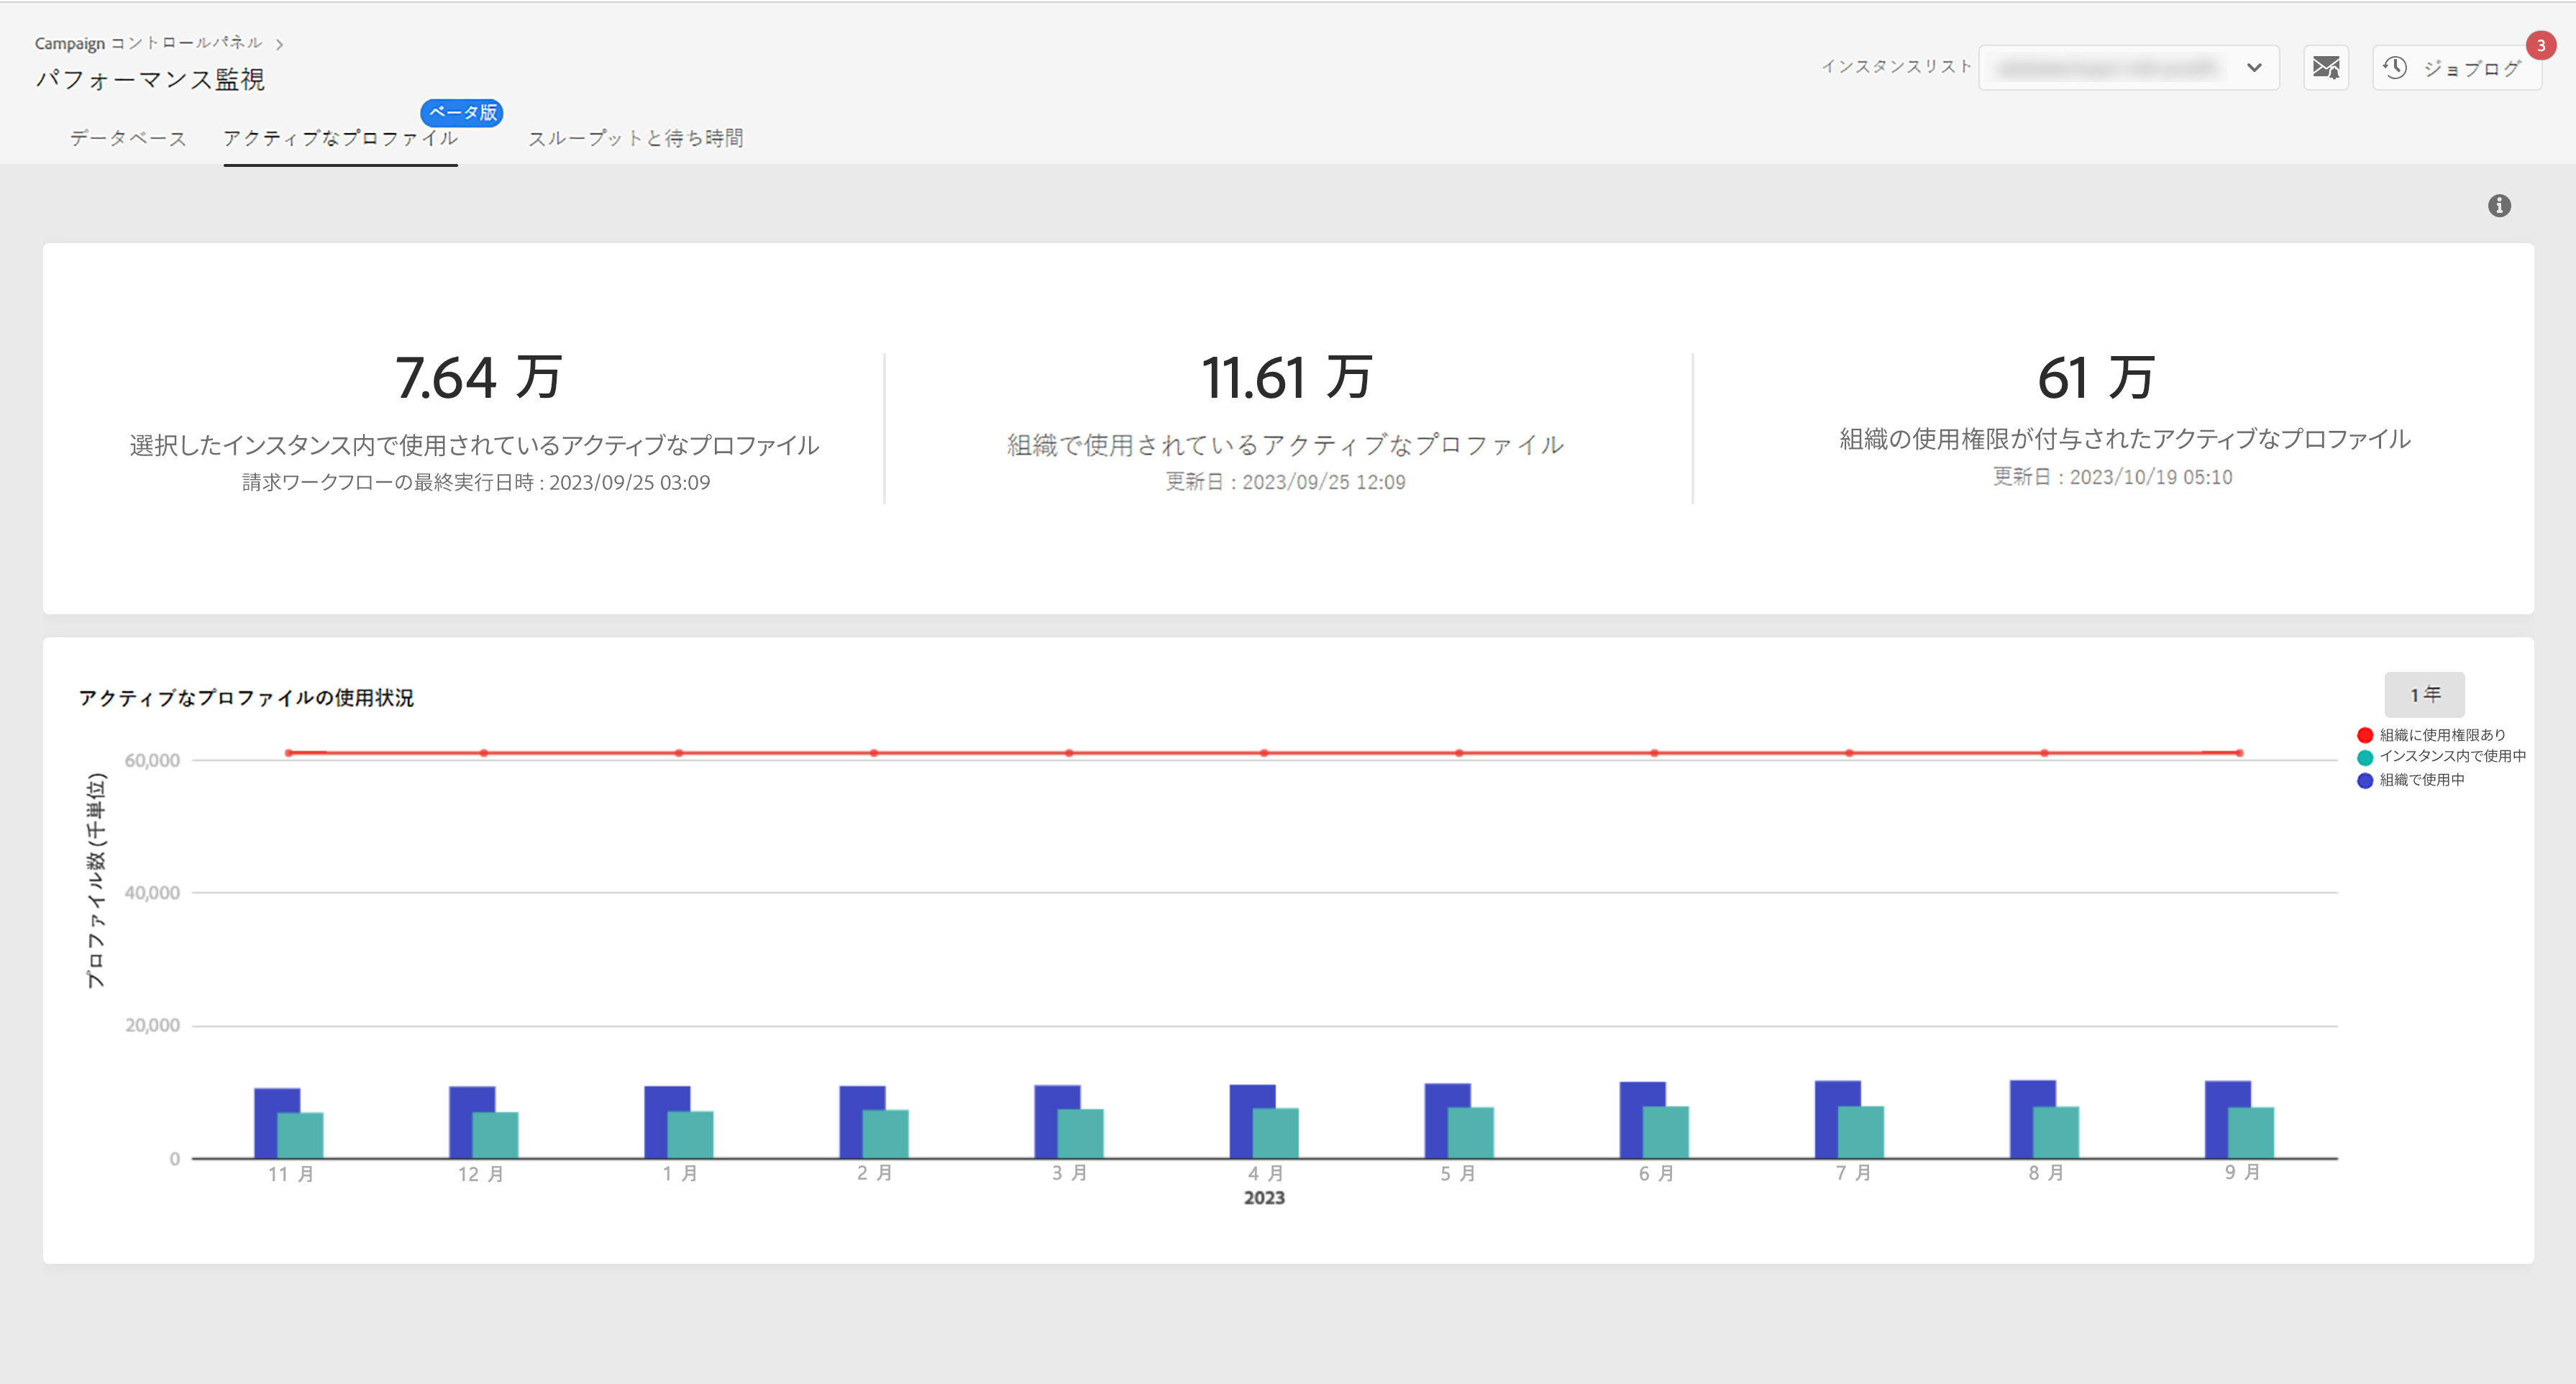Open the インスタンスリスト dropdown
The image size is (2576, 1384).
pos(2110,68)
